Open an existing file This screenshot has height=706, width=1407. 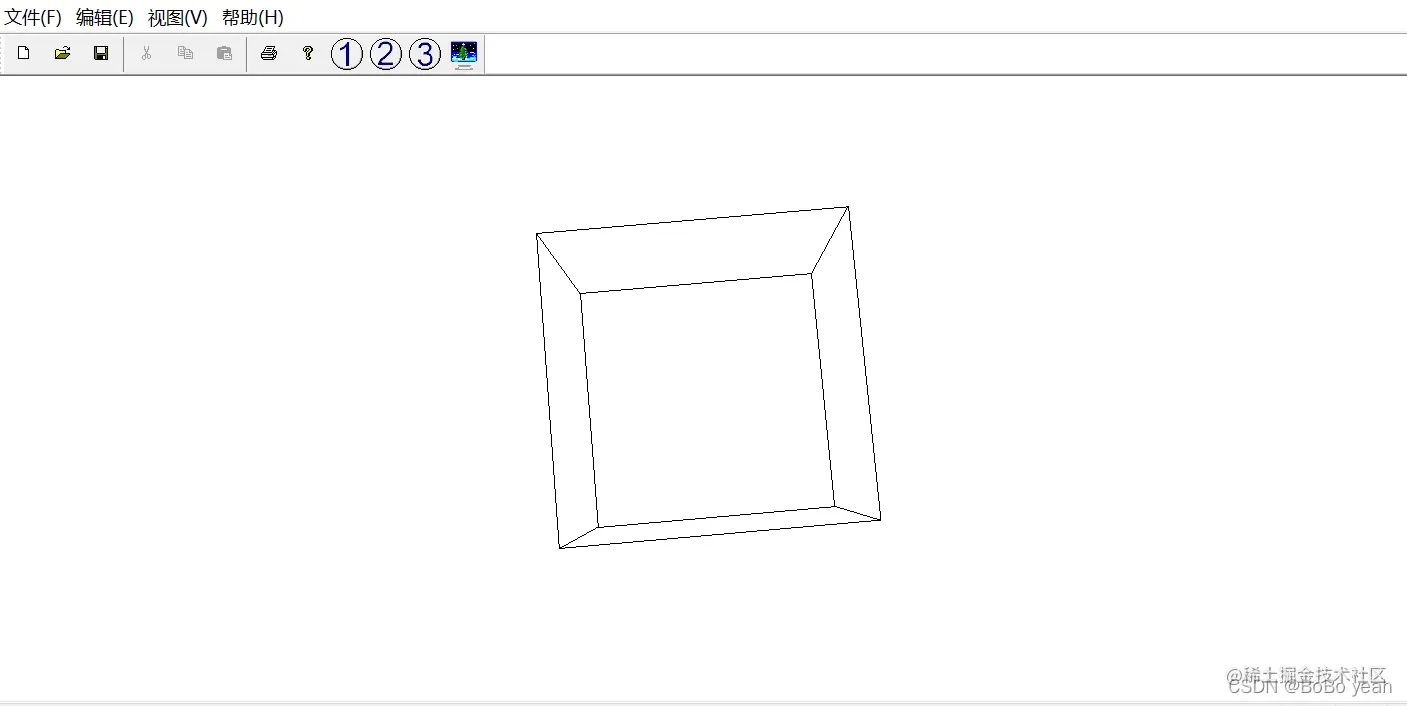[62, 53]
